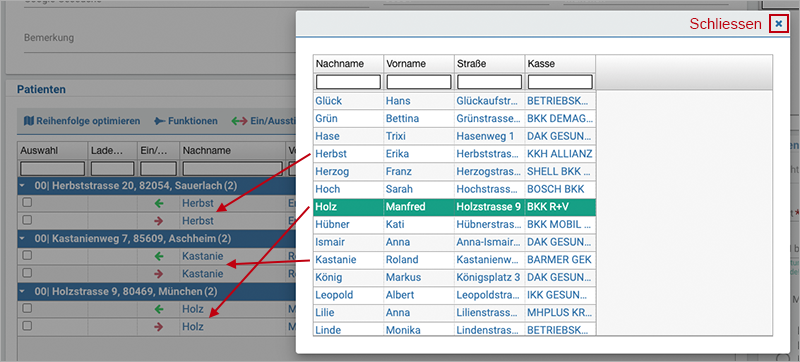The width and height of the screenshot is (800, 362).
Task: Click the Kasse cell KKH ALLIANZ
Action: pyautogui.click(x=559, y=153)
